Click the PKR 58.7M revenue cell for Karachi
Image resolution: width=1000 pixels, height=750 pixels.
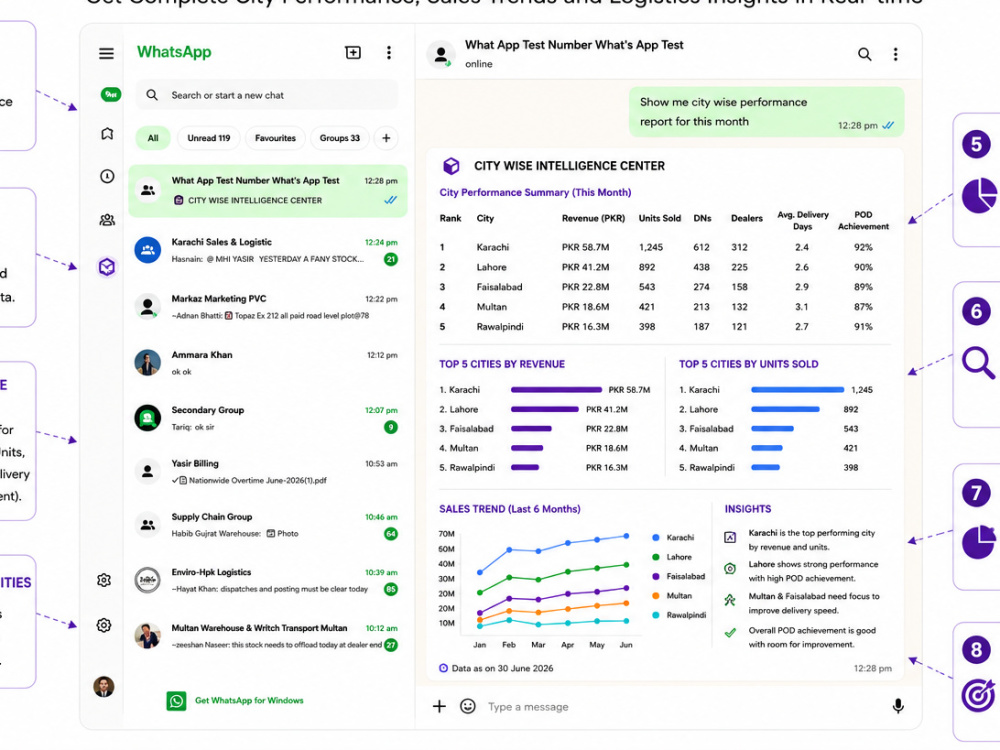(x=585, y=247)
